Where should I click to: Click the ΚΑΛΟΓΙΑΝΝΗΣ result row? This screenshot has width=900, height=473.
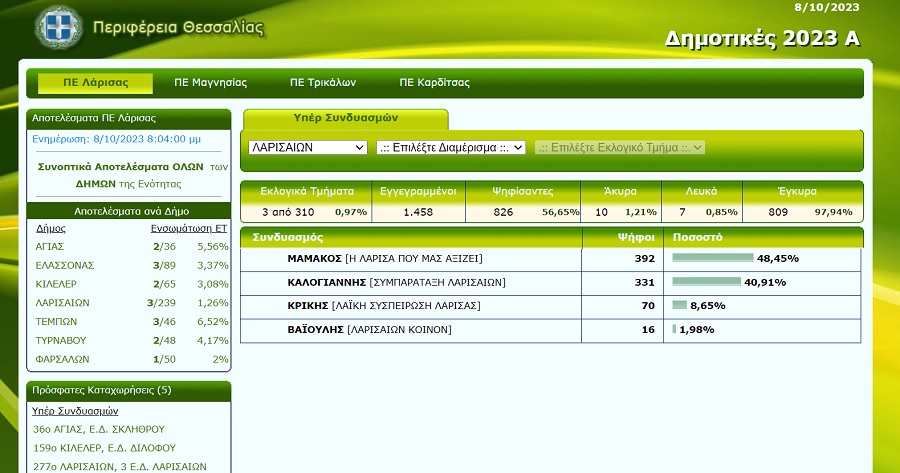550,282
